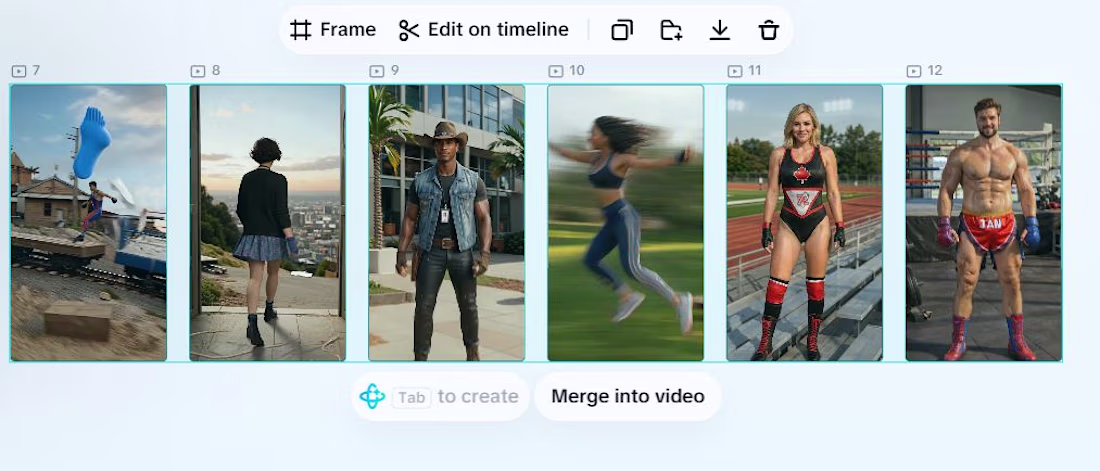
Task: Click the video icon beside label 8
Action: point(198,71)
